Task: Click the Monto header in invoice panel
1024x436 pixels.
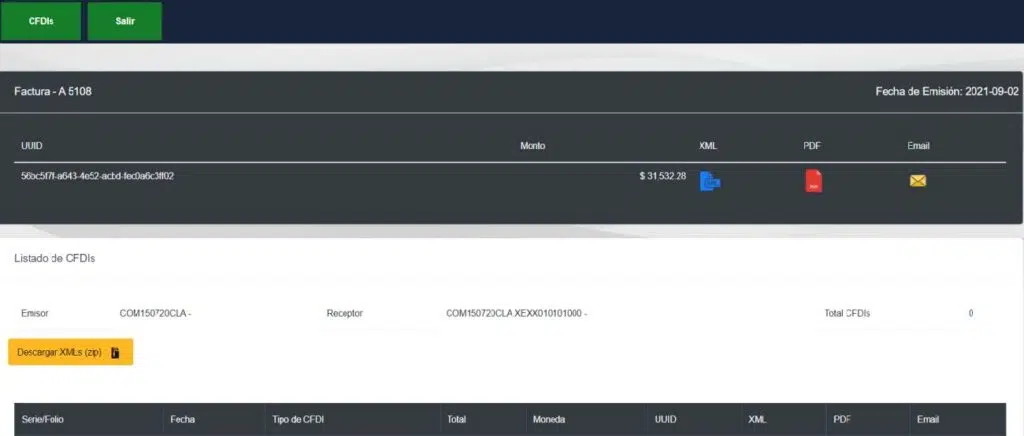Action: (x=533, y=146)
